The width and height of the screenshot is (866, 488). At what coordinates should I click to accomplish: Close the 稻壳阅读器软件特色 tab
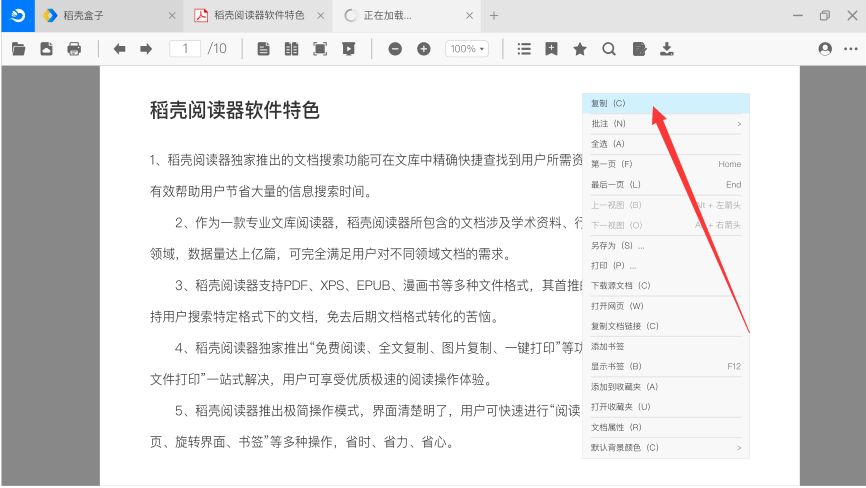pos(320,15)
